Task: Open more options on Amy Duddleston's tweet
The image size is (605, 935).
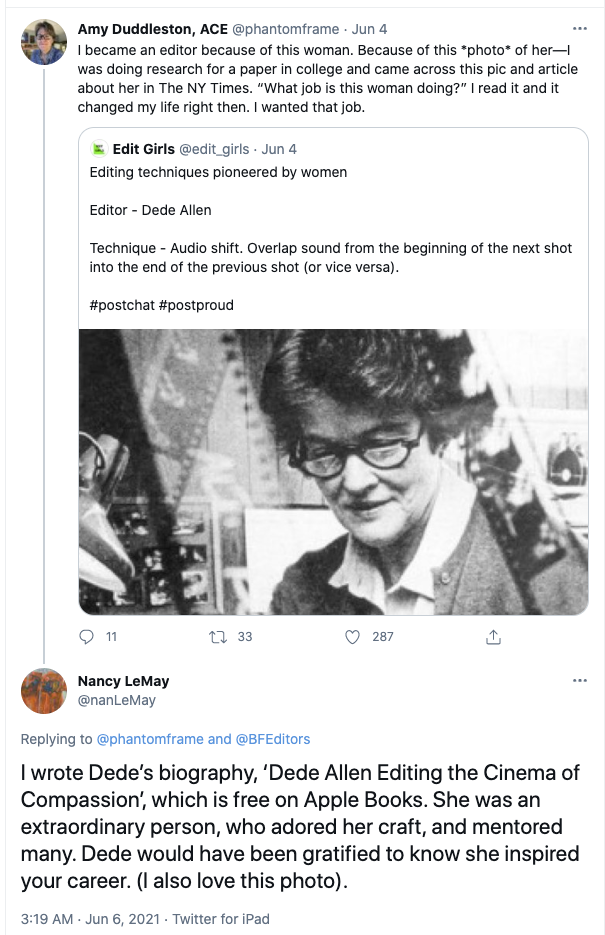Action: (x=578, y=27)
